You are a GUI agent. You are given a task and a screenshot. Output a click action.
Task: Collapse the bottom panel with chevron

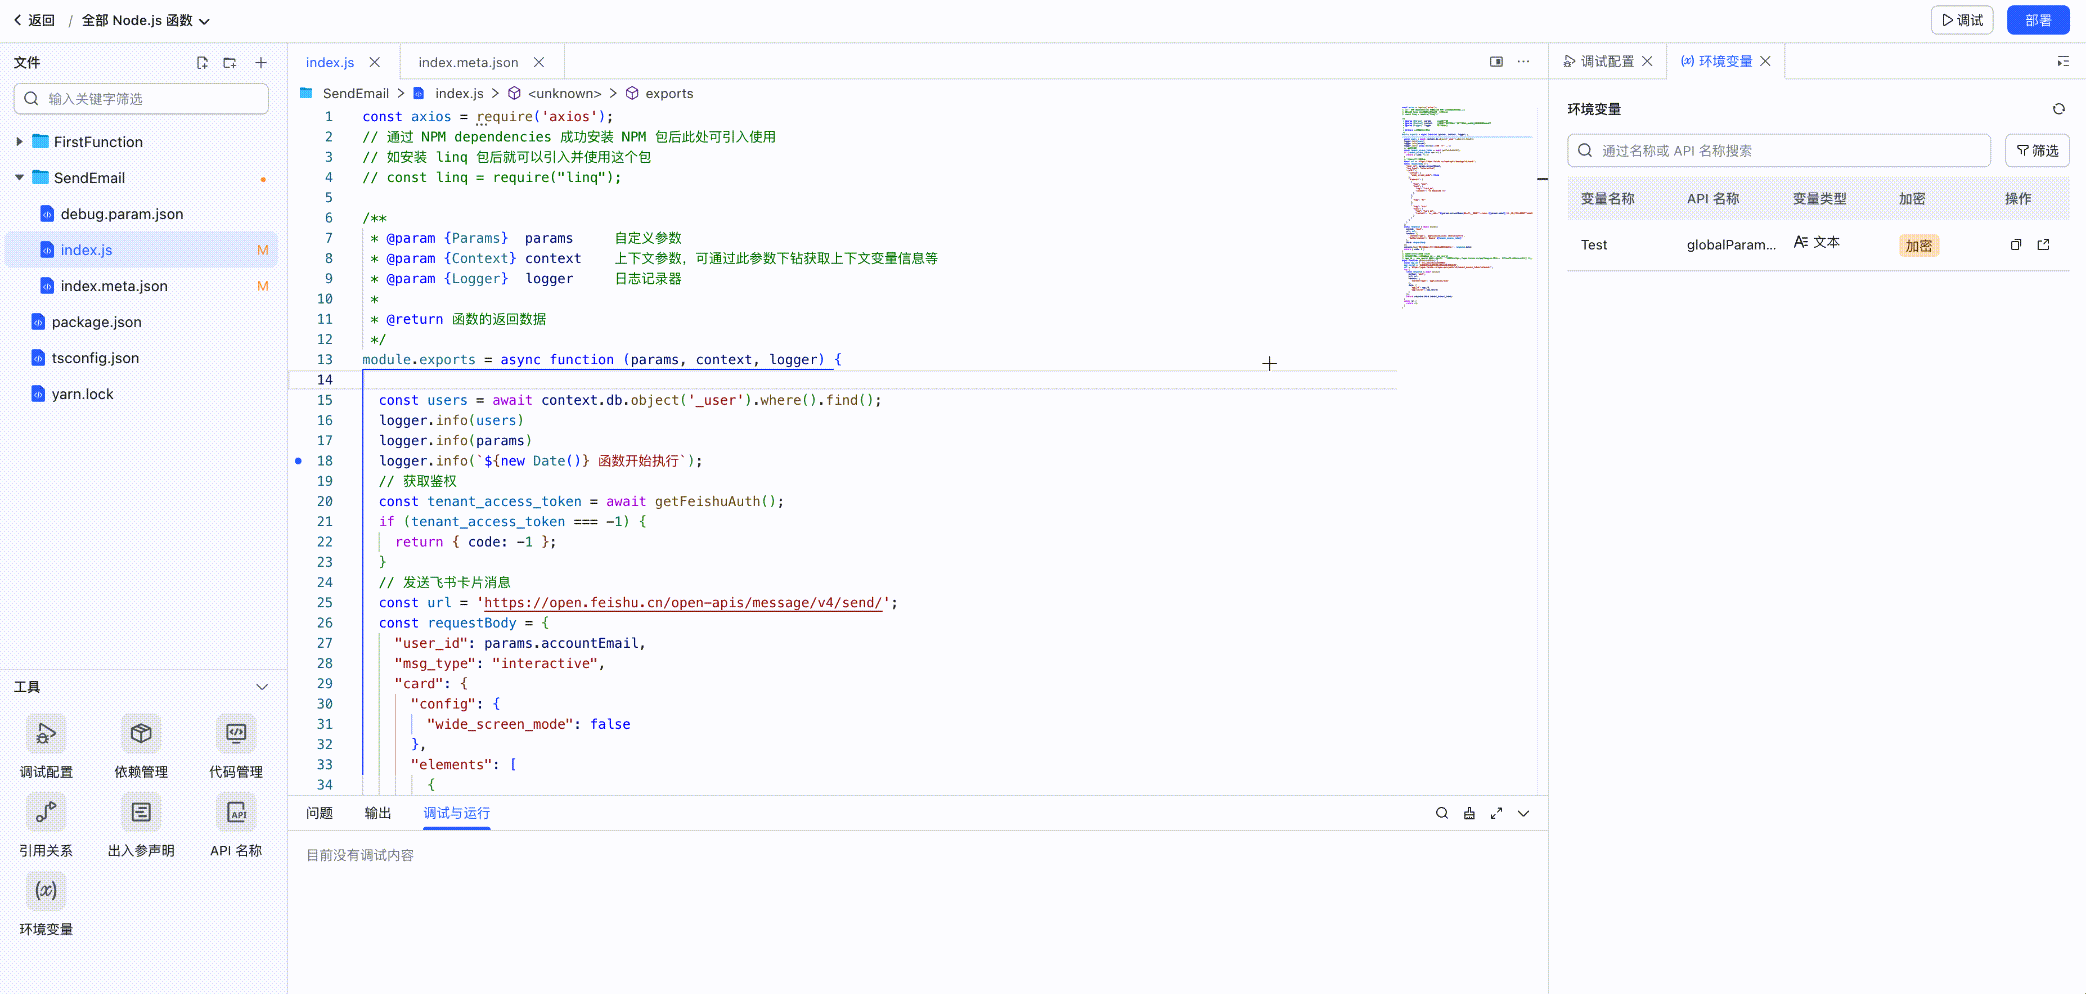(x=1523, y=814)
